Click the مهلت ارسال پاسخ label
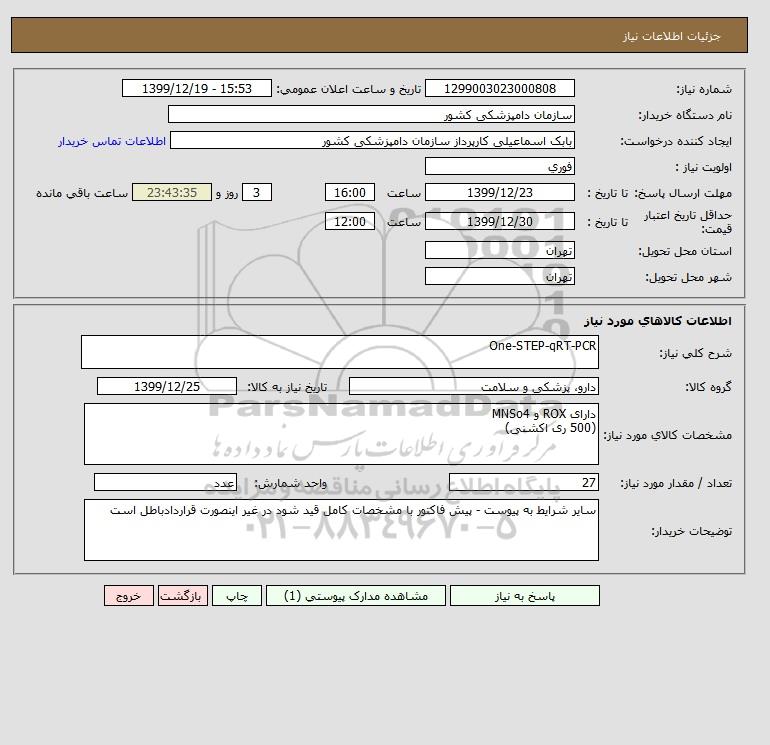770x745 pixels. [x=684, y=193]
